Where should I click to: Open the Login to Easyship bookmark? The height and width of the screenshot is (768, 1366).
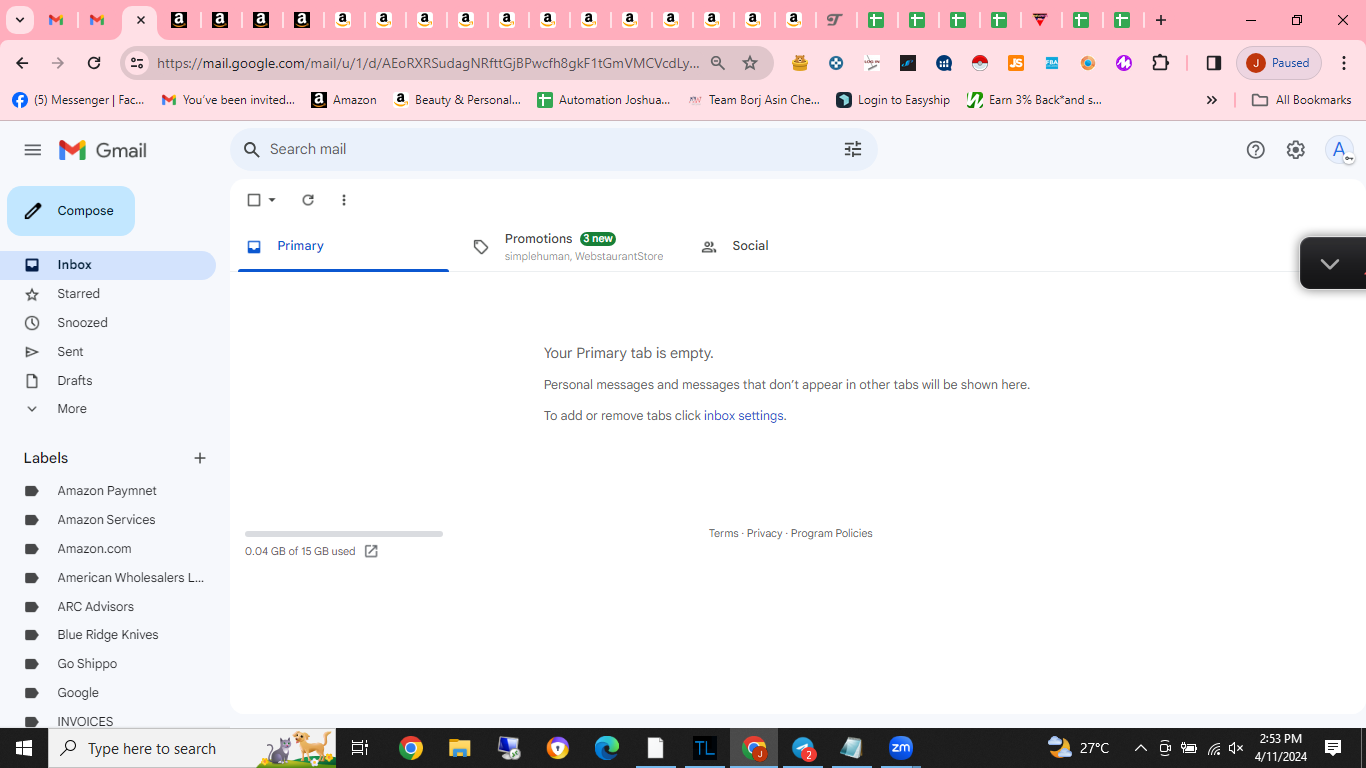point(893,100)
